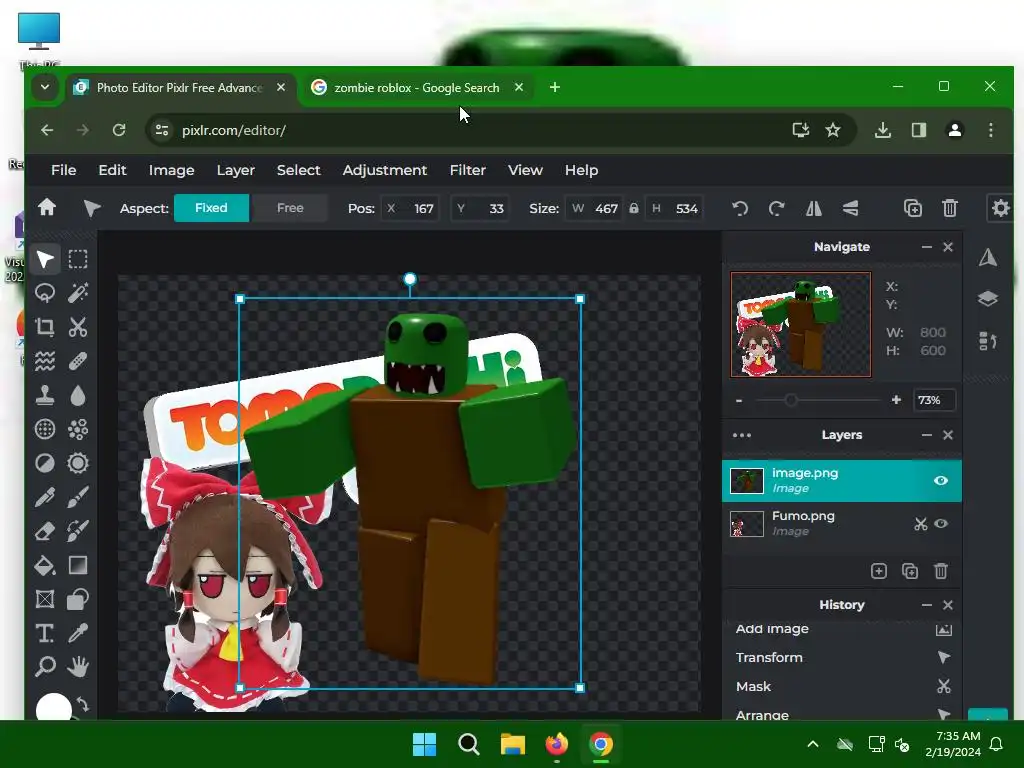Viewport: 1024px width, 768px height.
Task: Open Chrome tab search dropdown
Action: coord(45,87)
